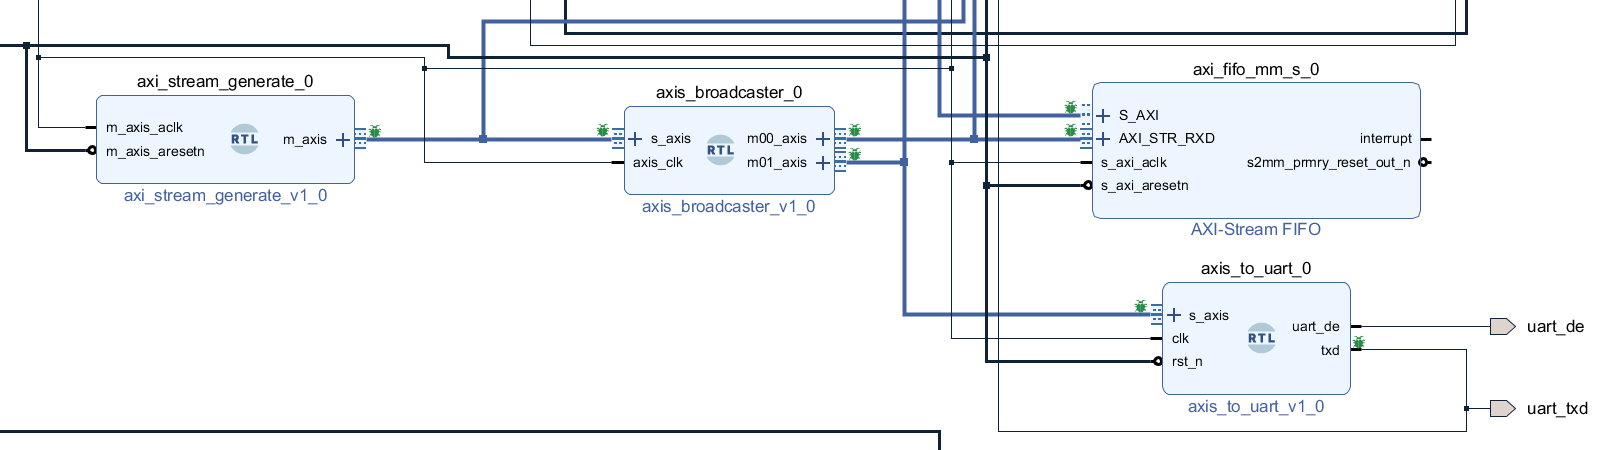
Task: Click the uart_txd external port label
Action: (1557, 408)
